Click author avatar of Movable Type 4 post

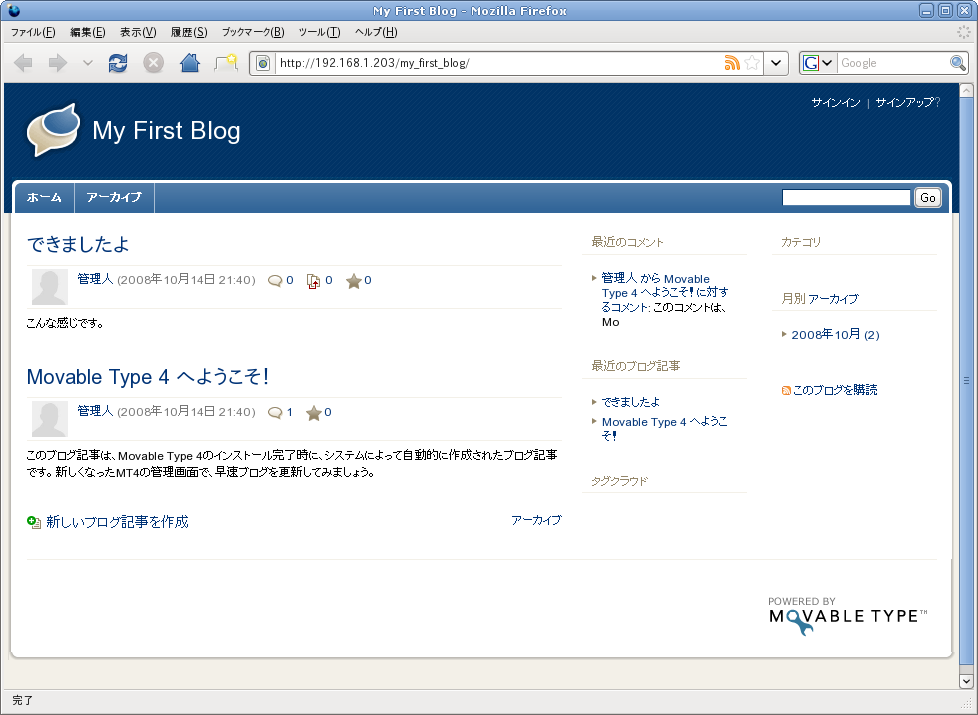[50, 419]
